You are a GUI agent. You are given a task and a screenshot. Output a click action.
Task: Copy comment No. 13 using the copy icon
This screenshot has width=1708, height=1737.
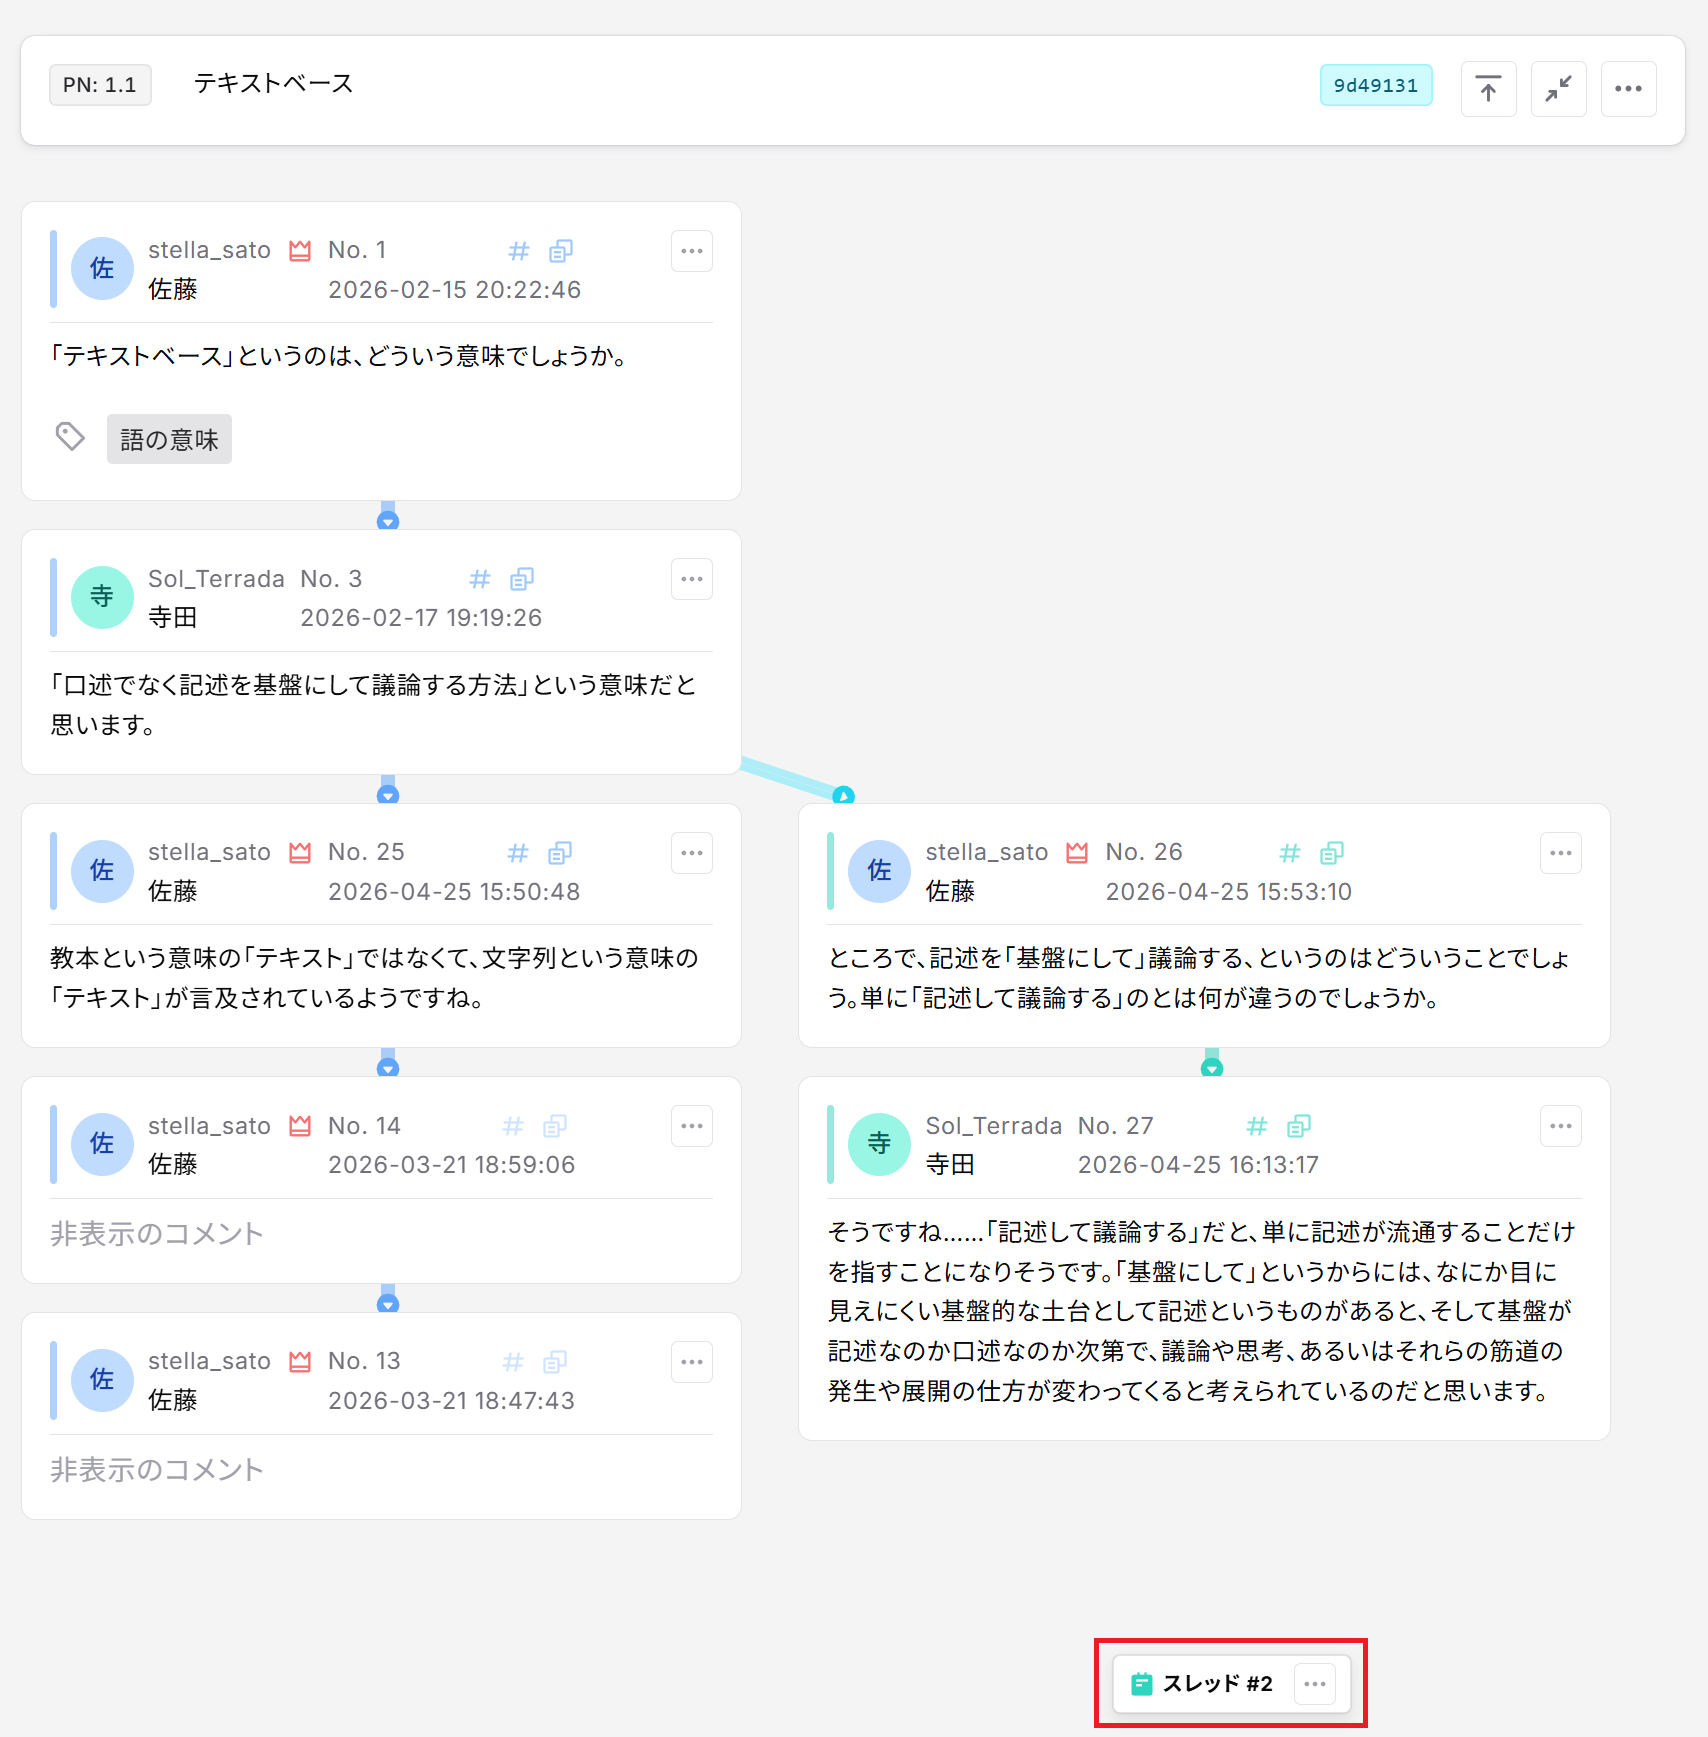point(555,1362)
